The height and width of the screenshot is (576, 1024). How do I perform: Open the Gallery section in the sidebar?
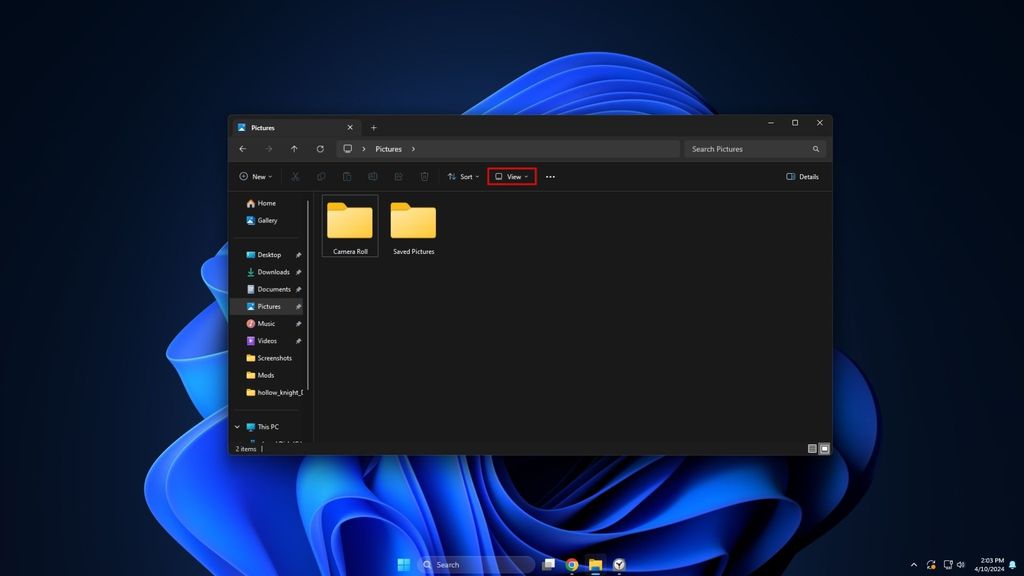[264, 220]
